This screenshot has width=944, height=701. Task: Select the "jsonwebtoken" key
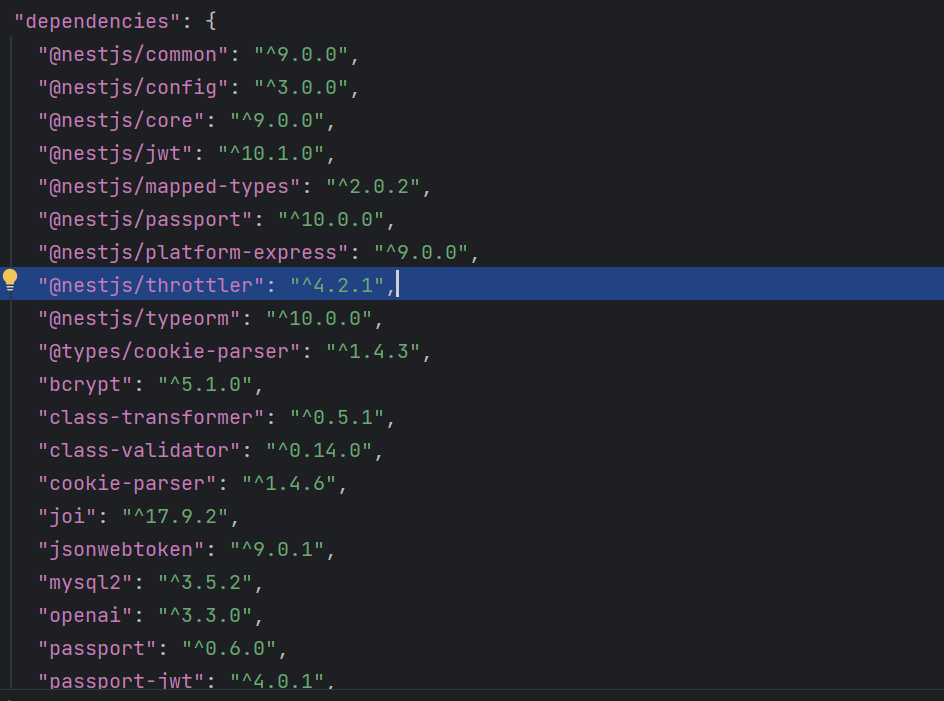(x=121, y=550)
